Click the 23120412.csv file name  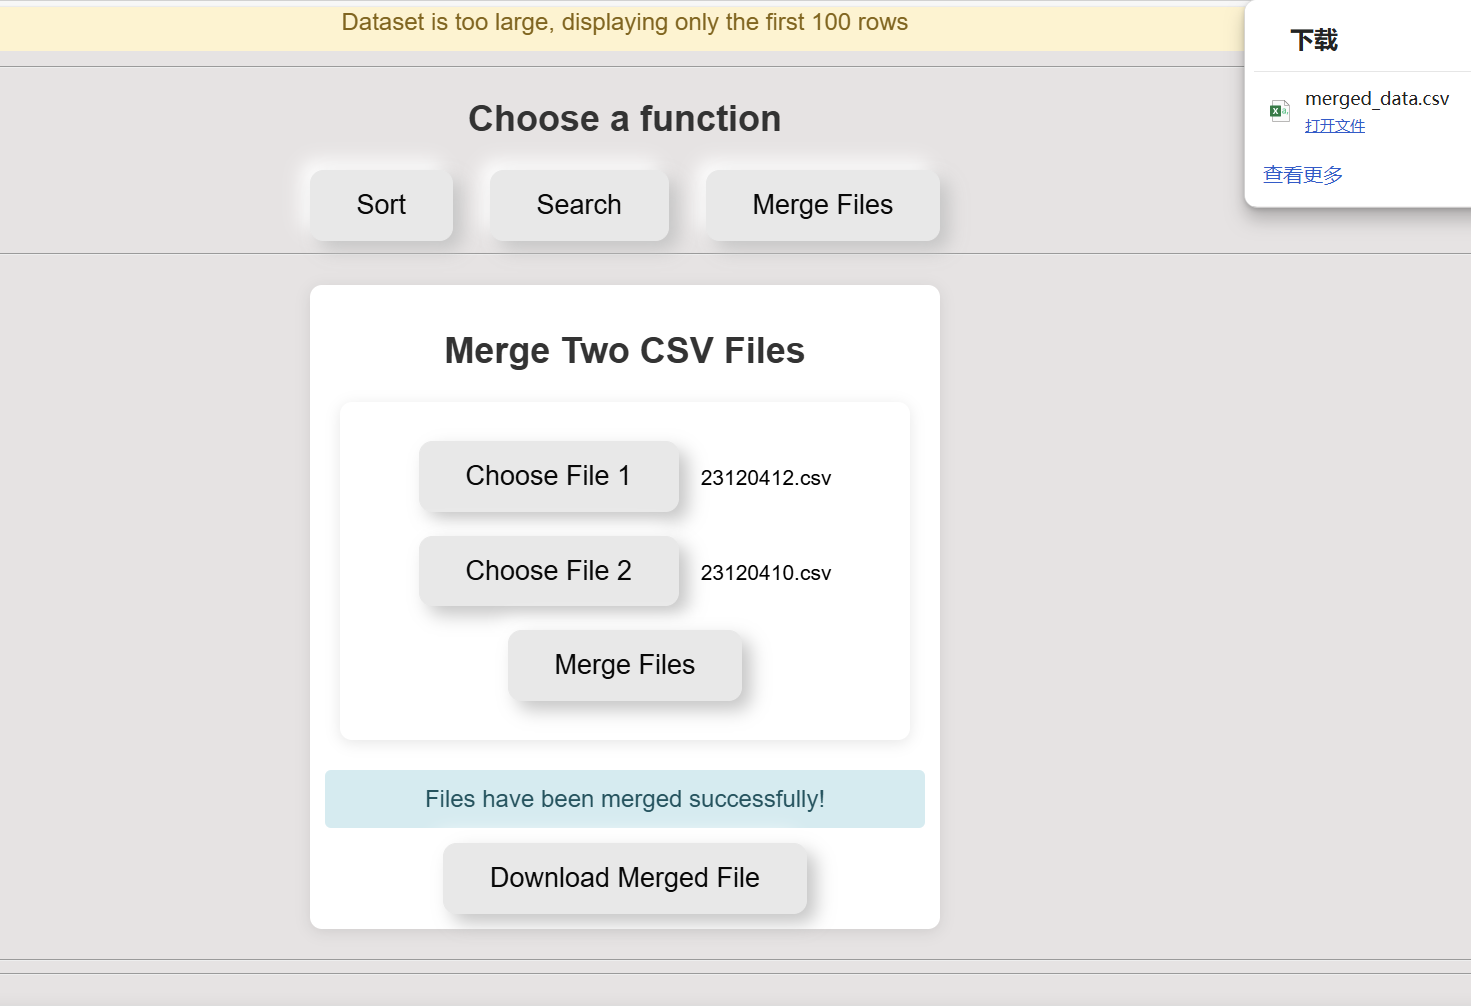click(x=766, y=478)
